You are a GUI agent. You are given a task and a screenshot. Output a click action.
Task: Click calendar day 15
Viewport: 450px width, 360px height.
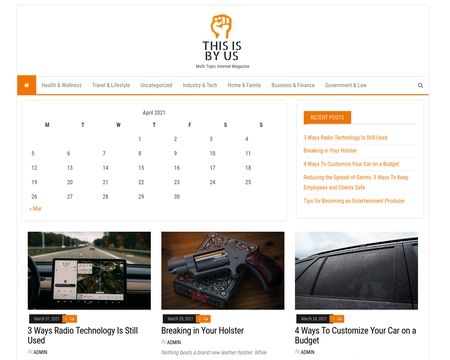pyautogui.click(x=141, y=168)
